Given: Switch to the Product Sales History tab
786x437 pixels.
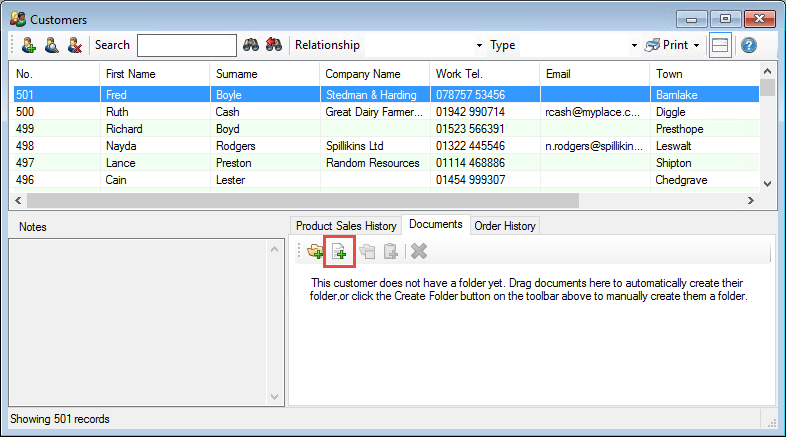Looking at the screenshot, I should [345, 226].
